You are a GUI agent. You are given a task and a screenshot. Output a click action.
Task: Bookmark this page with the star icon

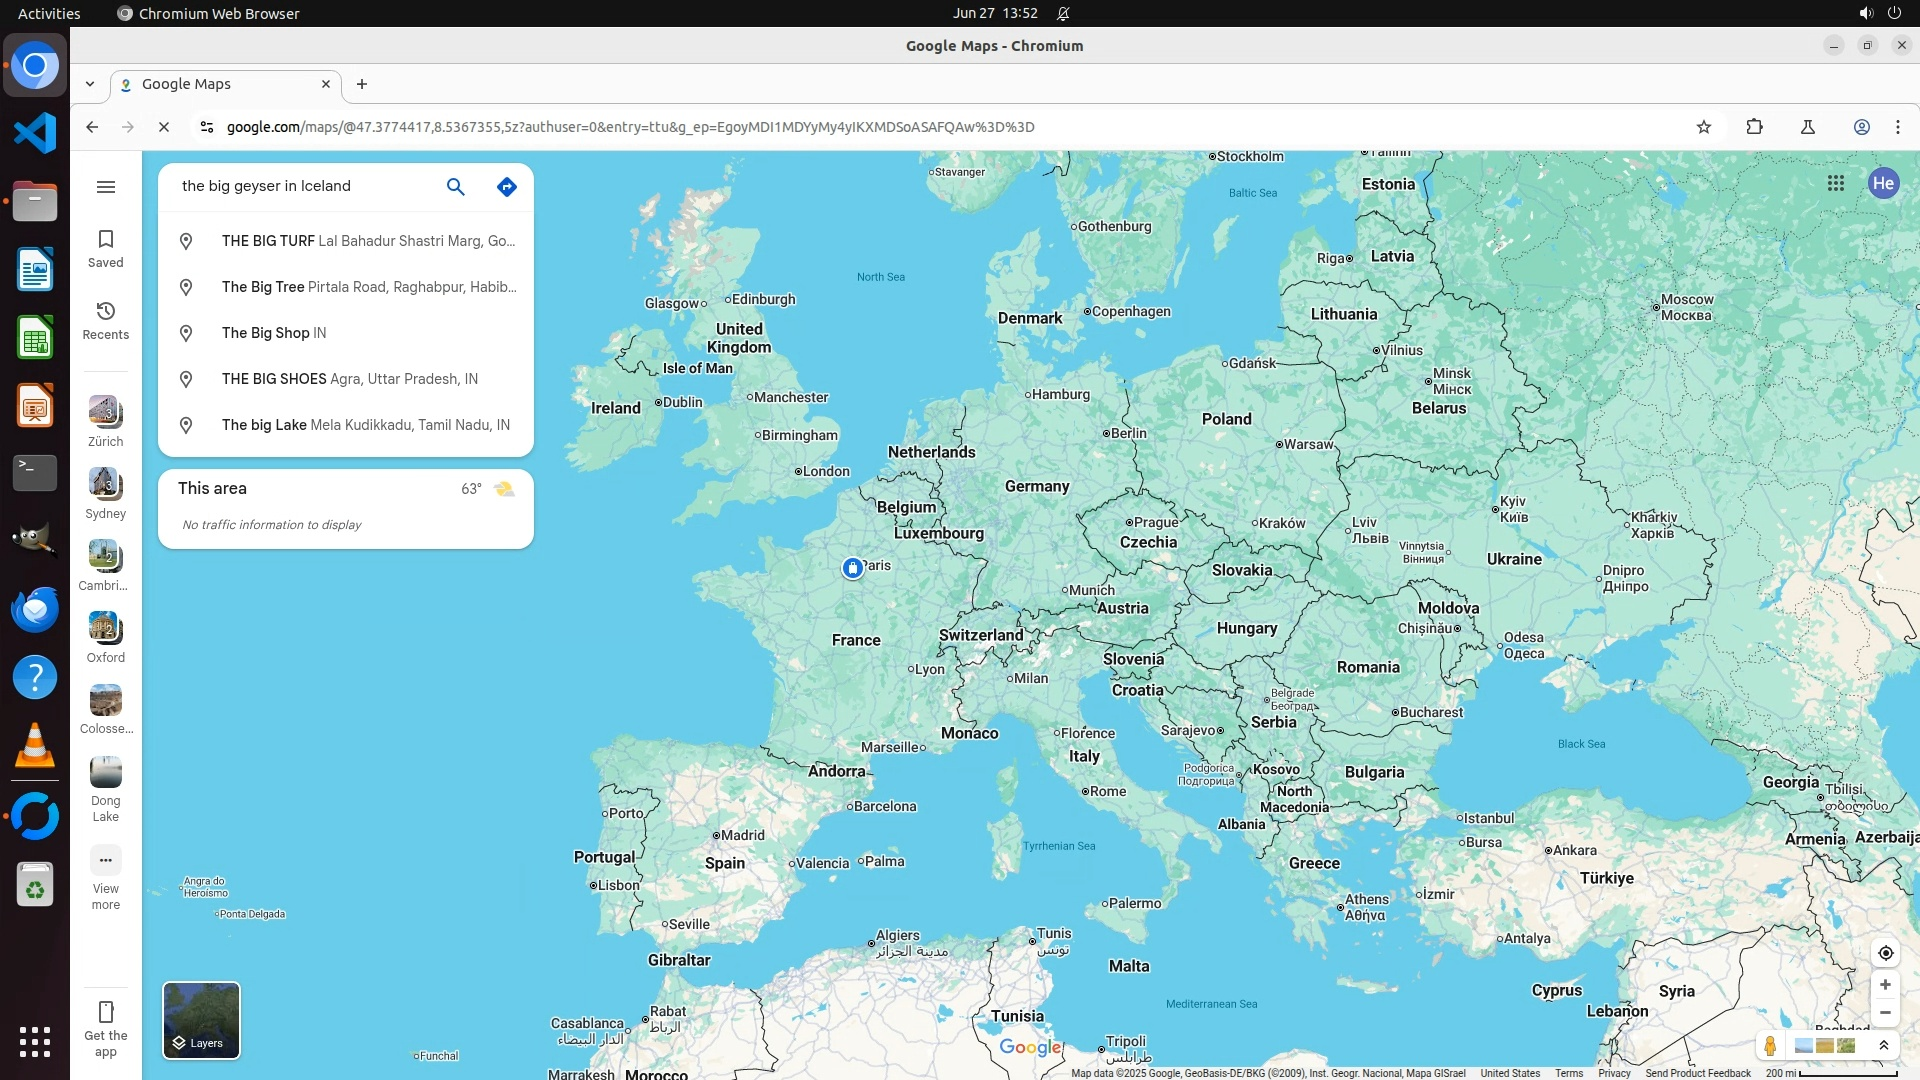(x=1704, y=127)
